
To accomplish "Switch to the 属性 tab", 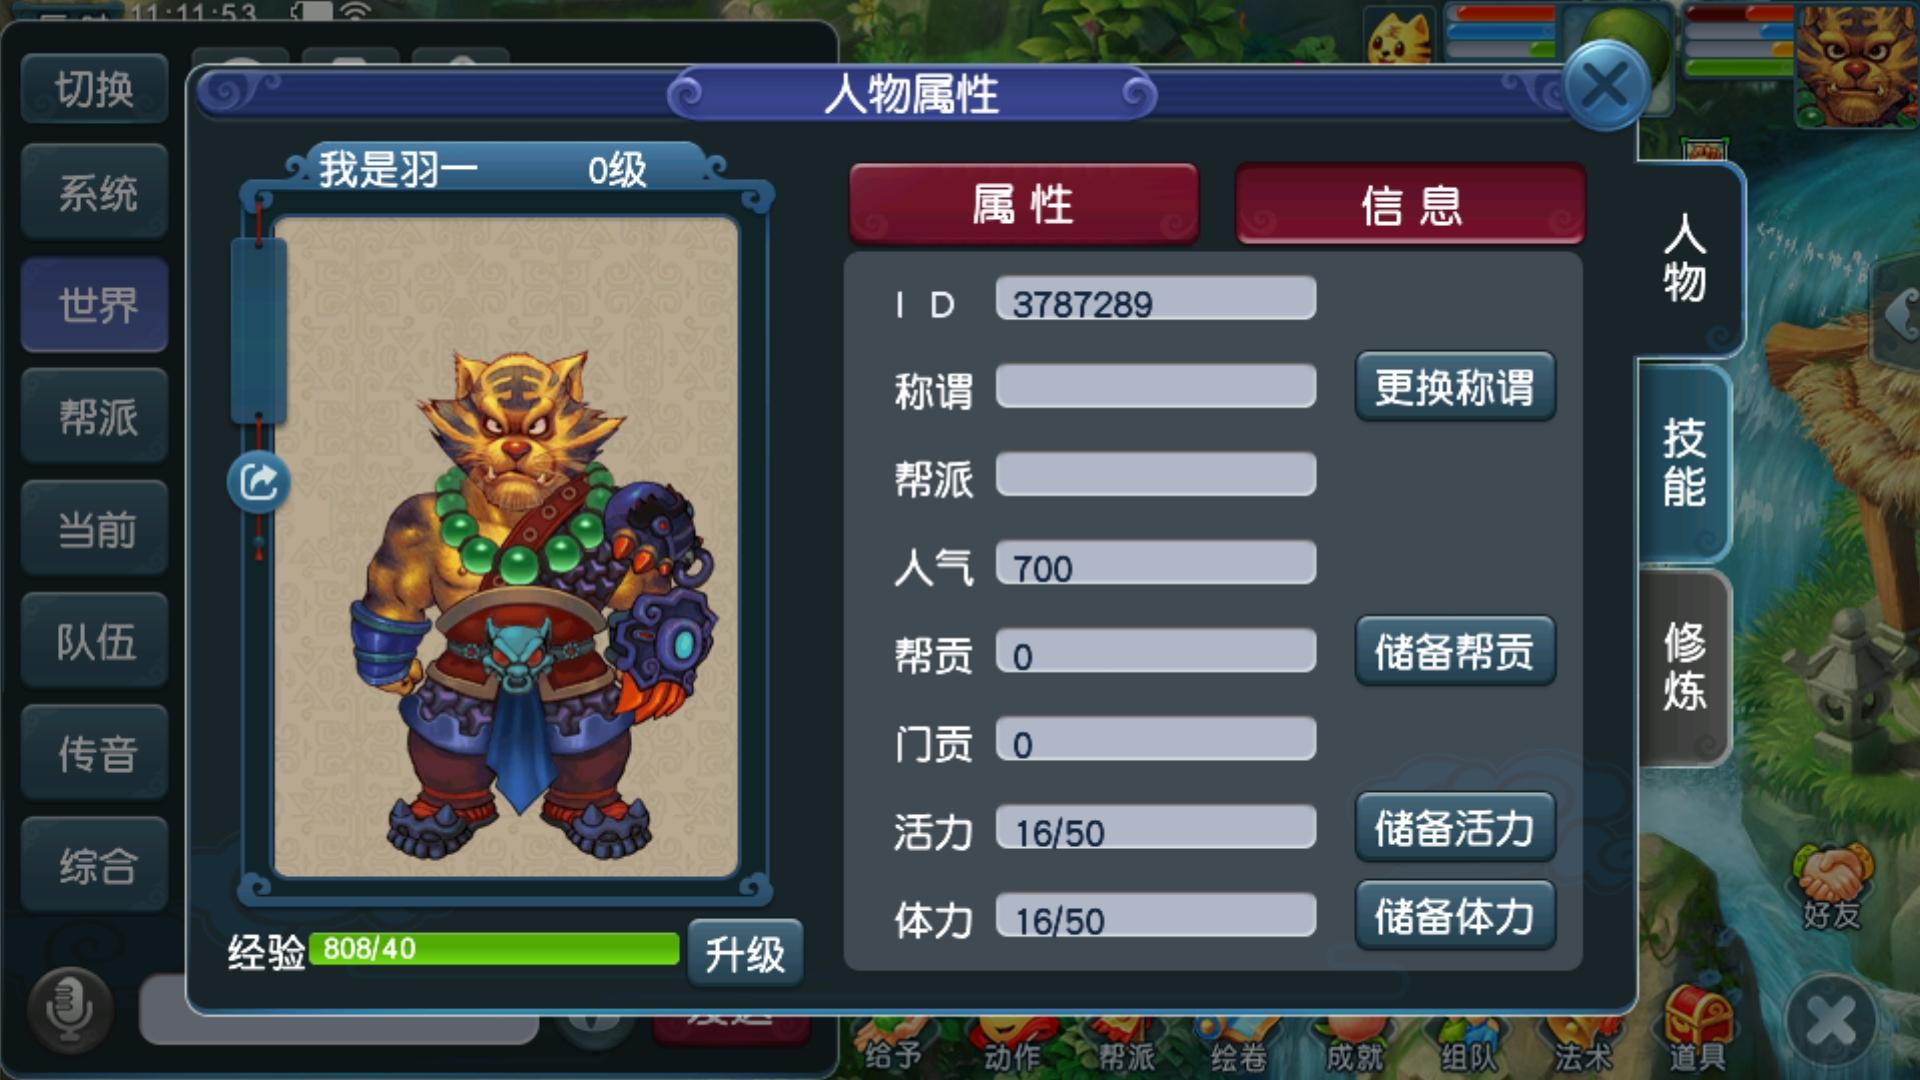I will pos(1023,204).
